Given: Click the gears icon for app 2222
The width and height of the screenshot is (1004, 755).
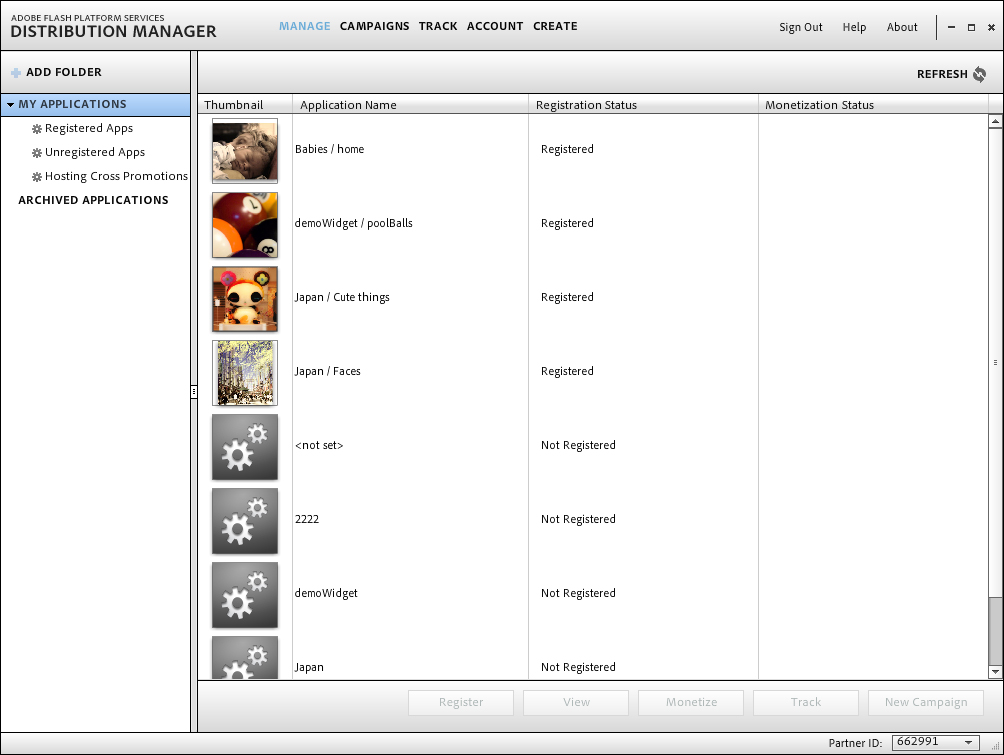Looking at the screenshot, I should pos(245,521).
